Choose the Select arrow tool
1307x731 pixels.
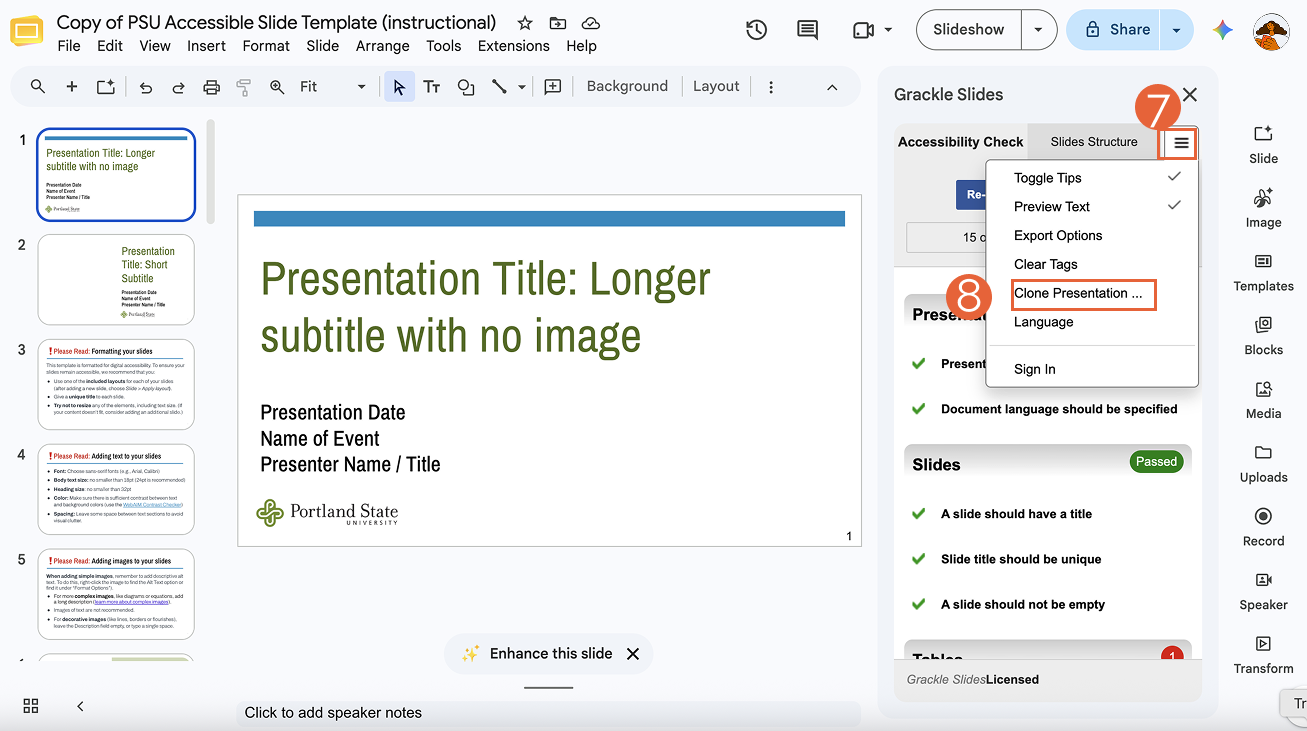coord(400,87)
